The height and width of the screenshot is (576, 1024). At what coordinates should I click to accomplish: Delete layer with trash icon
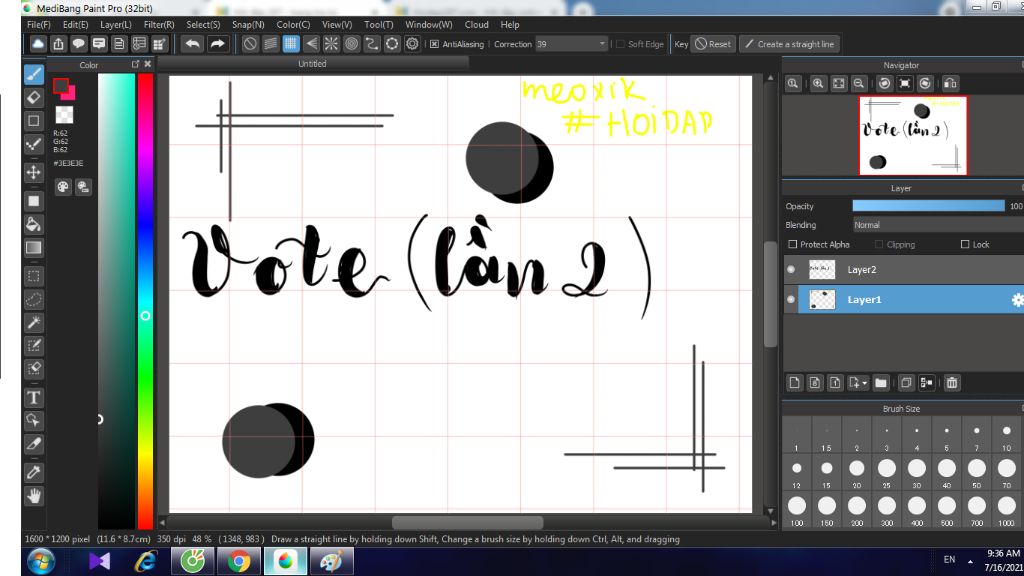point(952,383)
